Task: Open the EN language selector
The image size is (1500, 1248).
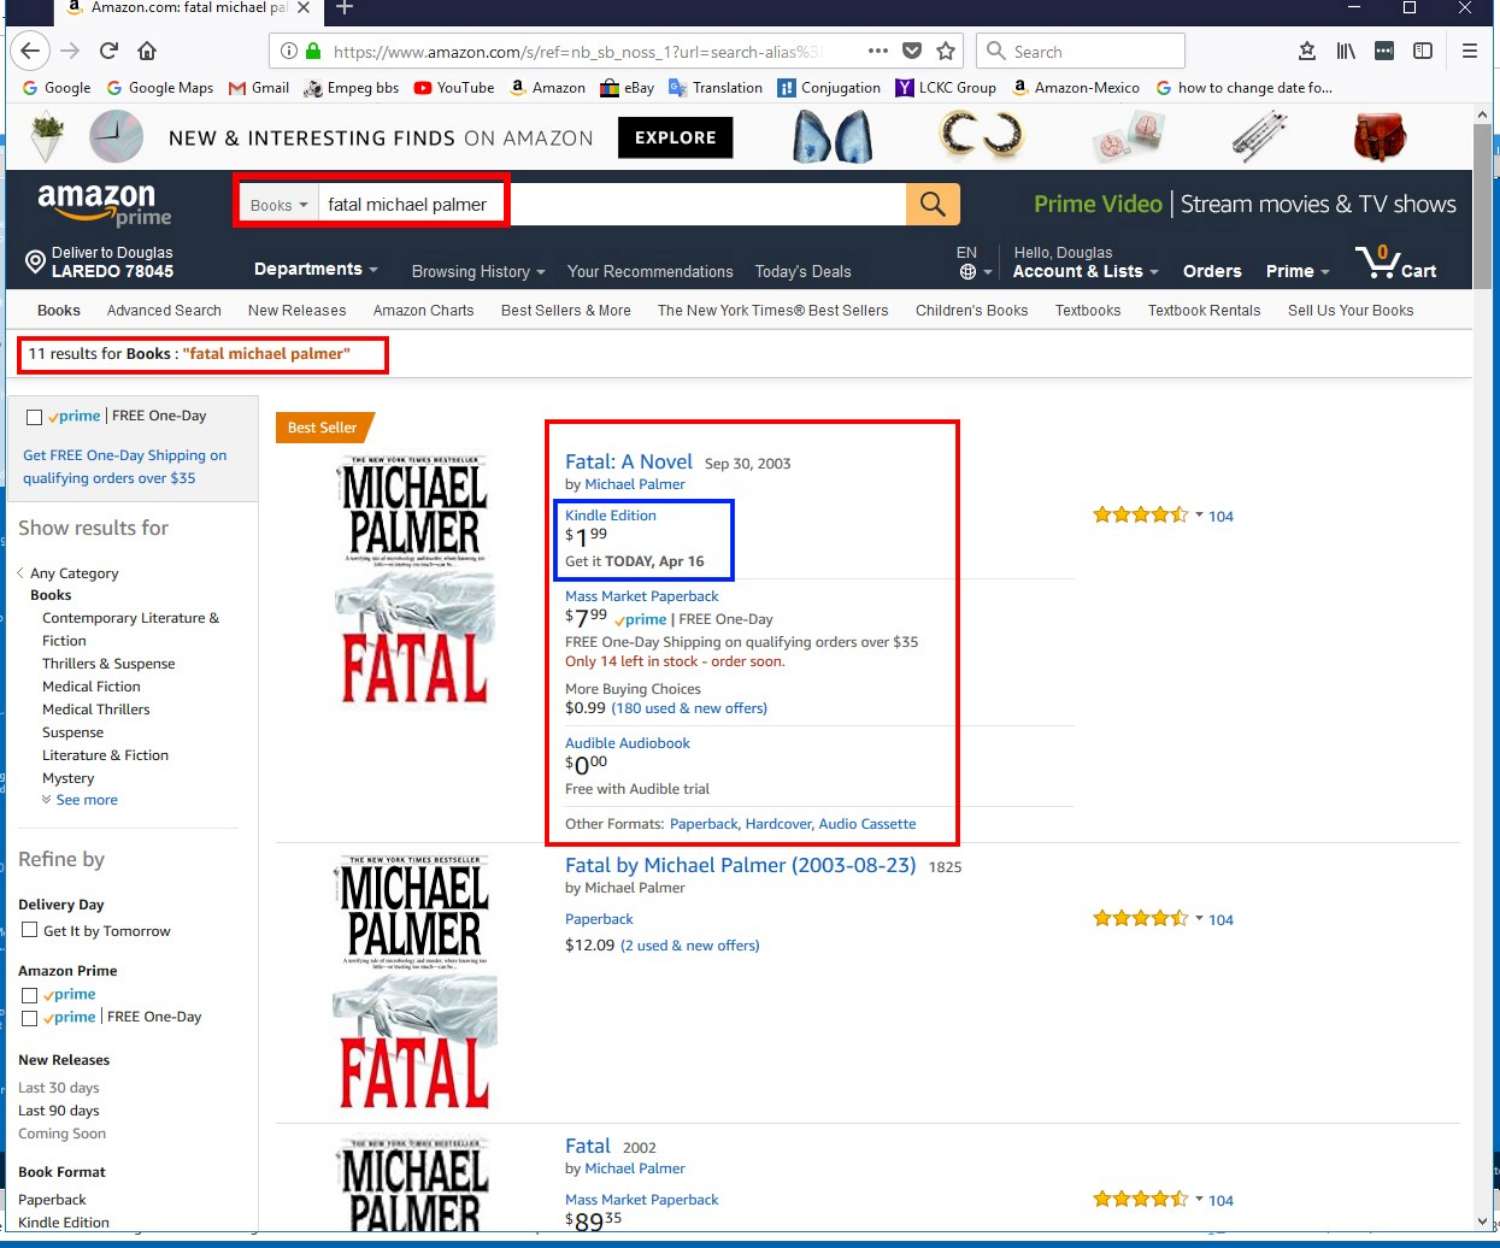Action: pyautogui.click(x=973, y=262)
